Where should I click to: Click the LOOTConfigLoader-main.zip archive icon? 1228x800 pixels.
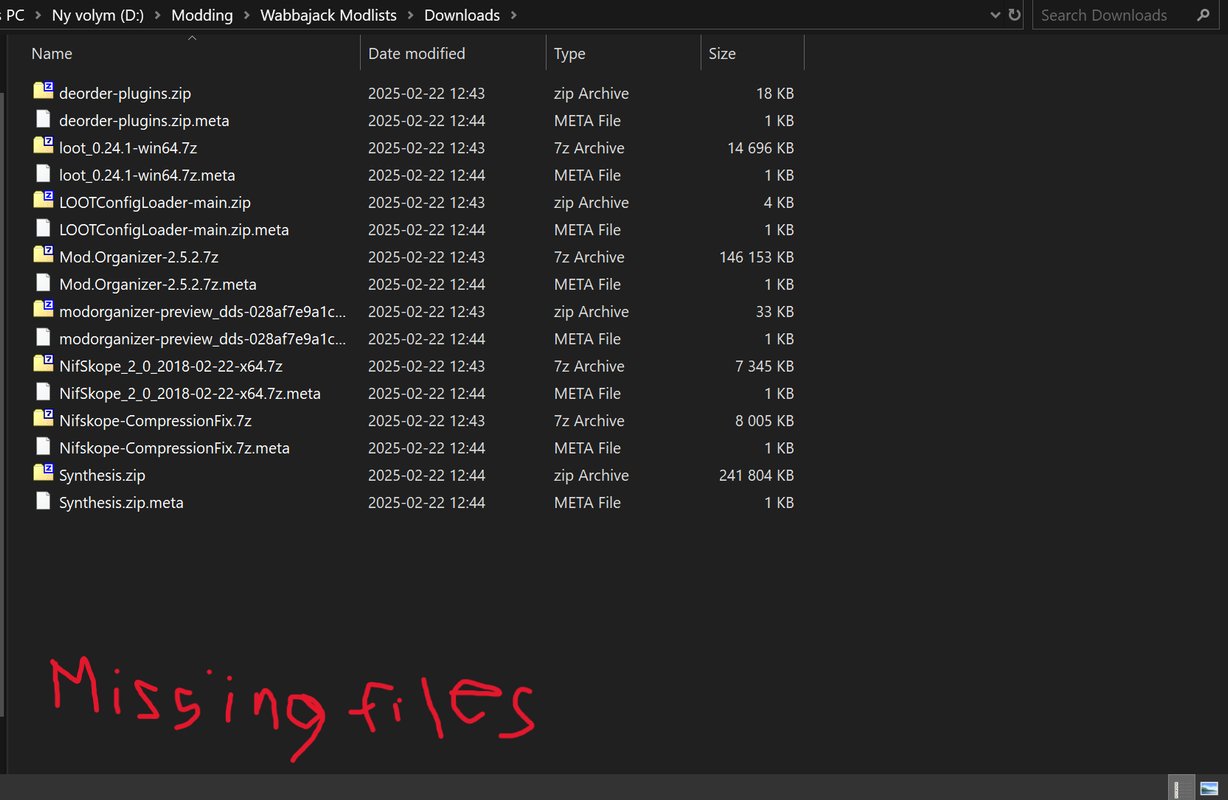click(43, 202)
